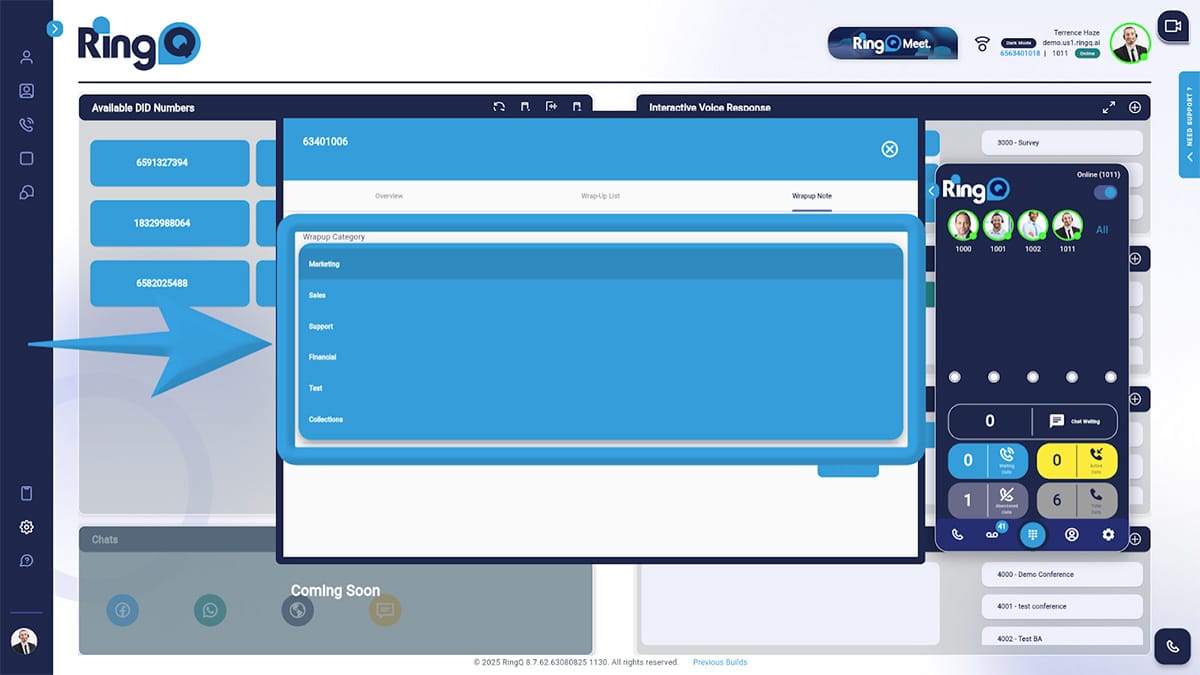This screenshot has width=1200, height=675.
Task: Open the softphone dialpad
Action: [x=1033, y=534]
